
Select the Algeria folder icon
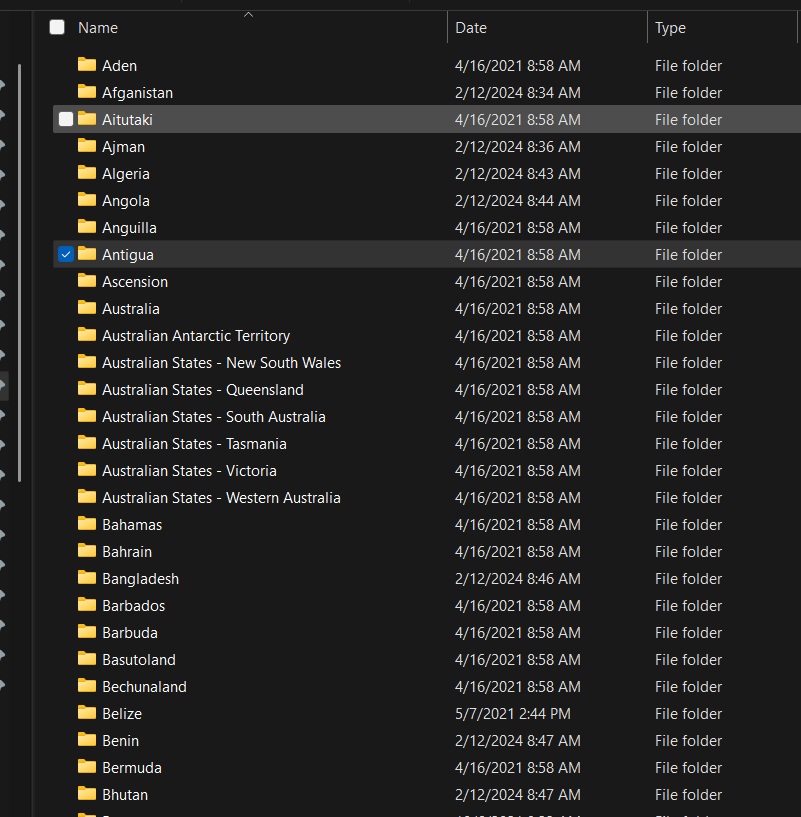[87, 174]
